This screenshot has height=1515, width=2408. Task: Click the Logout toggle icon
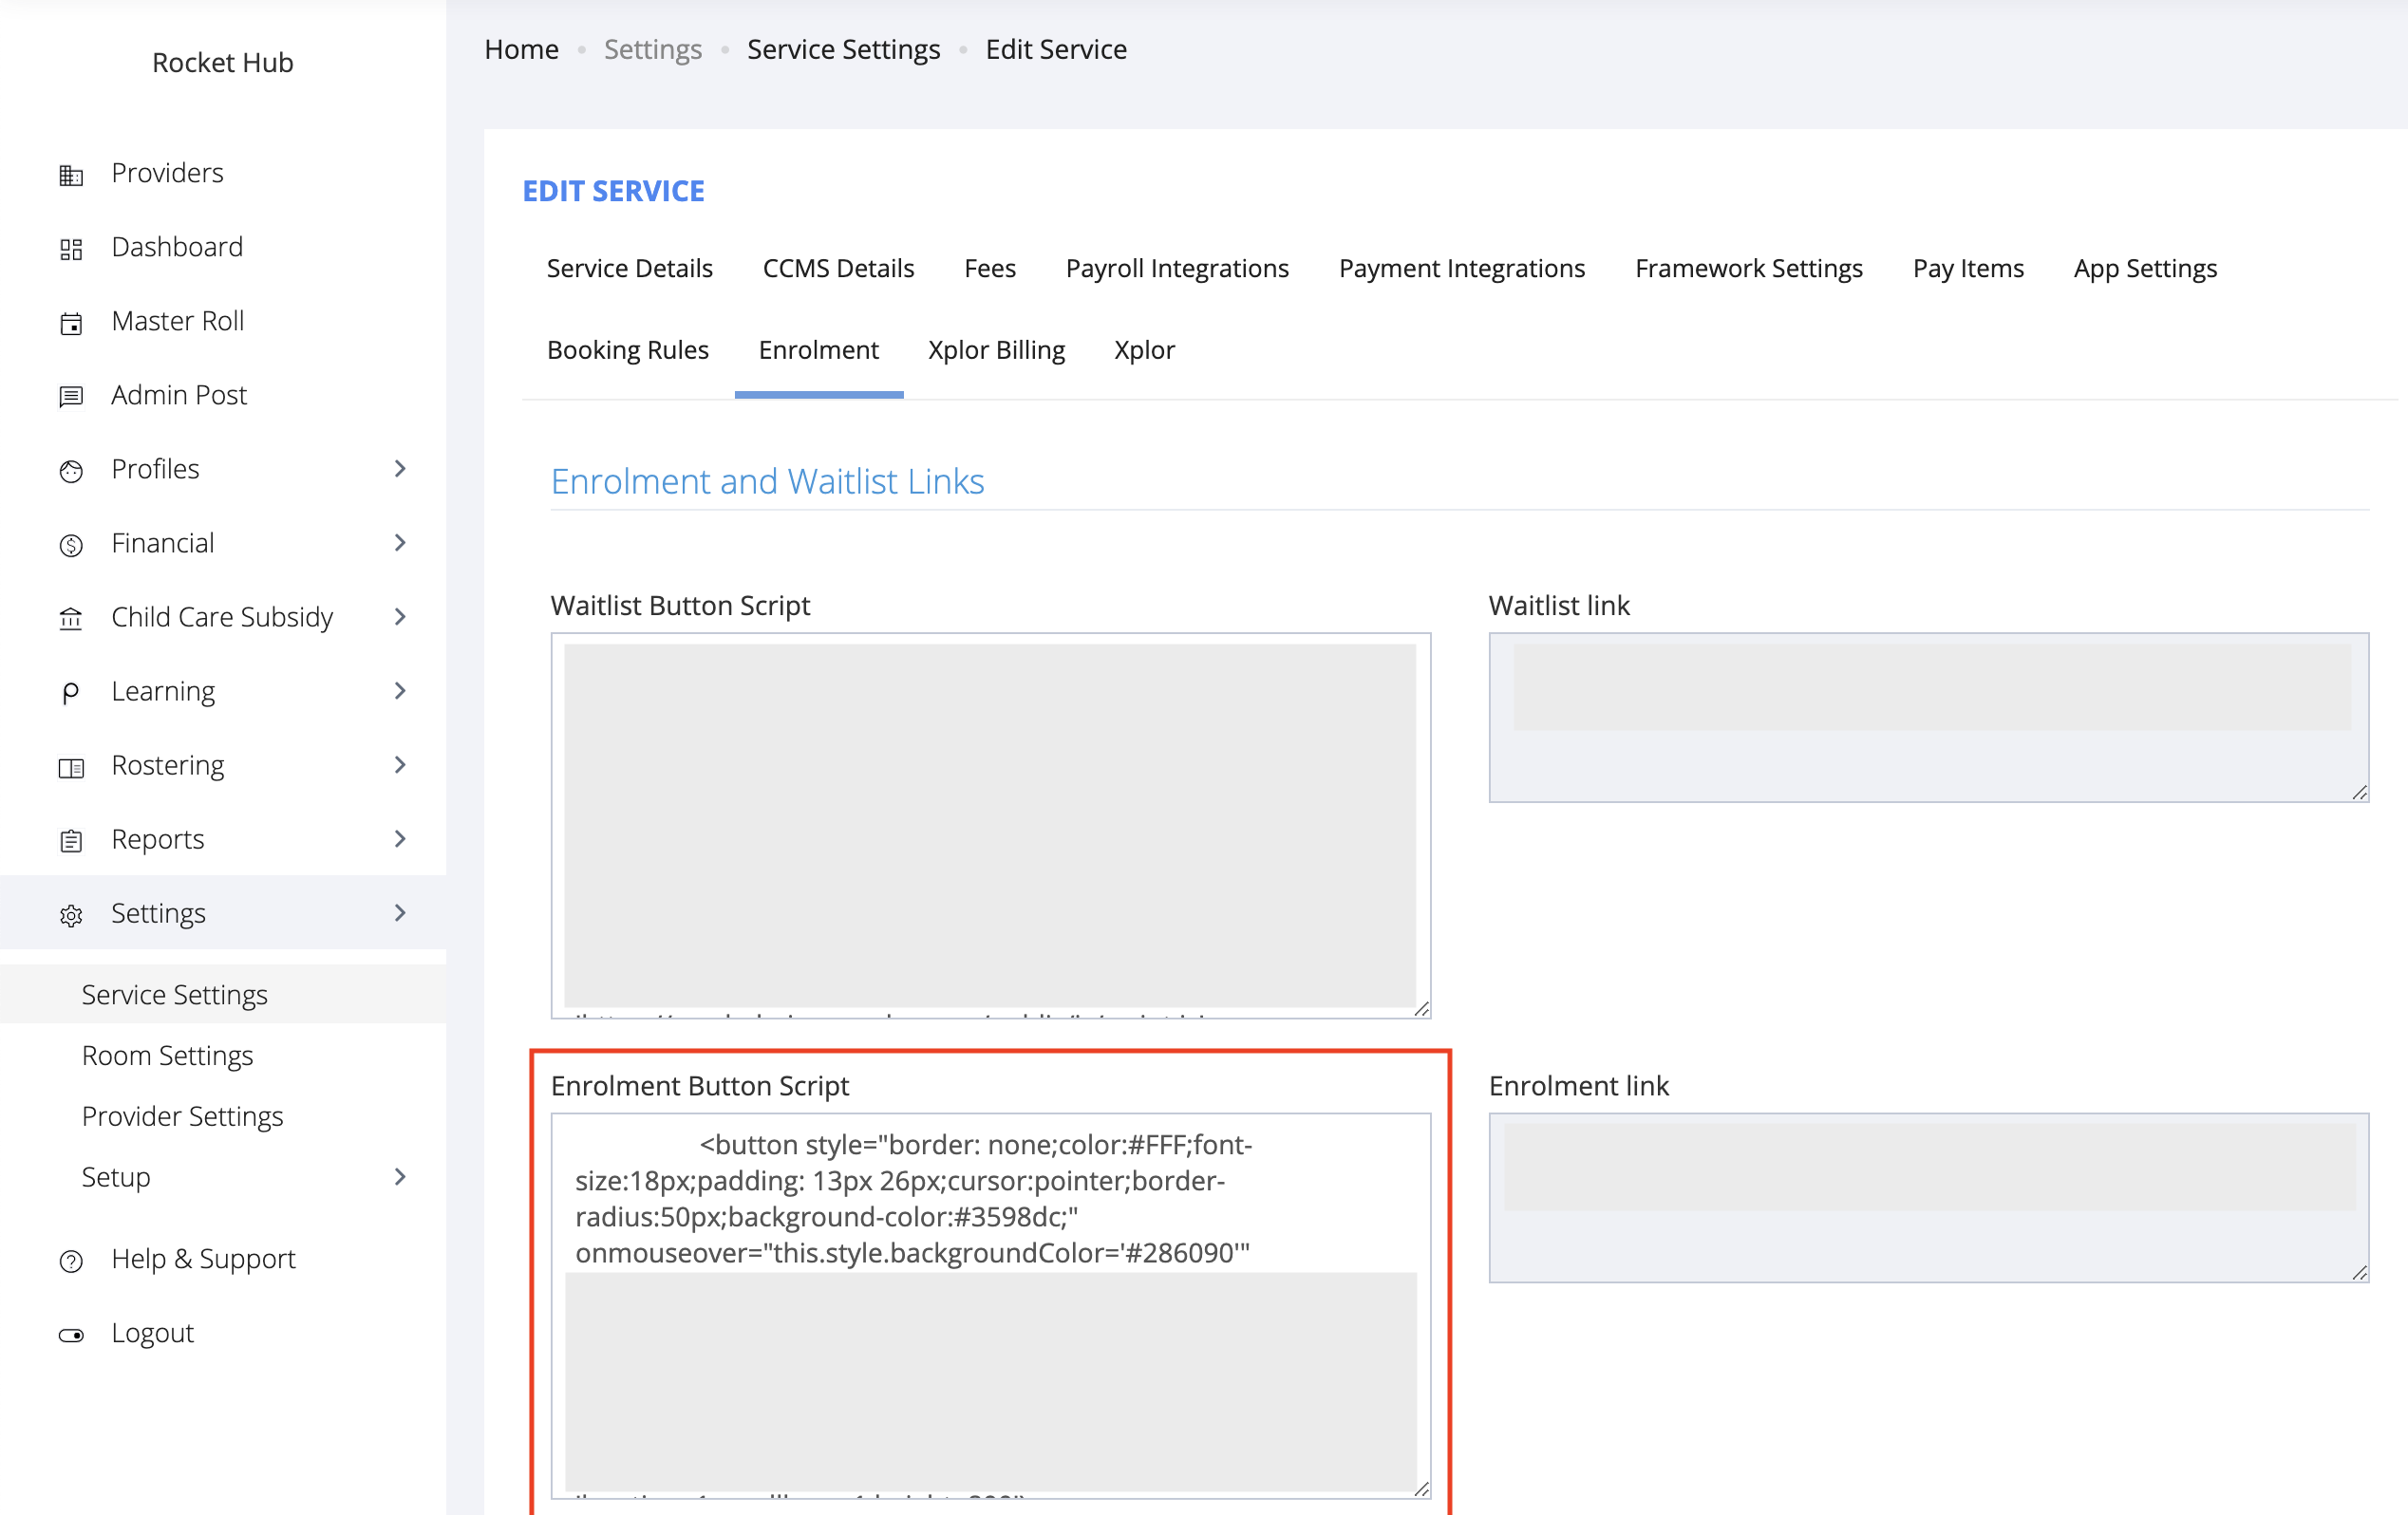pos(71,1335)
